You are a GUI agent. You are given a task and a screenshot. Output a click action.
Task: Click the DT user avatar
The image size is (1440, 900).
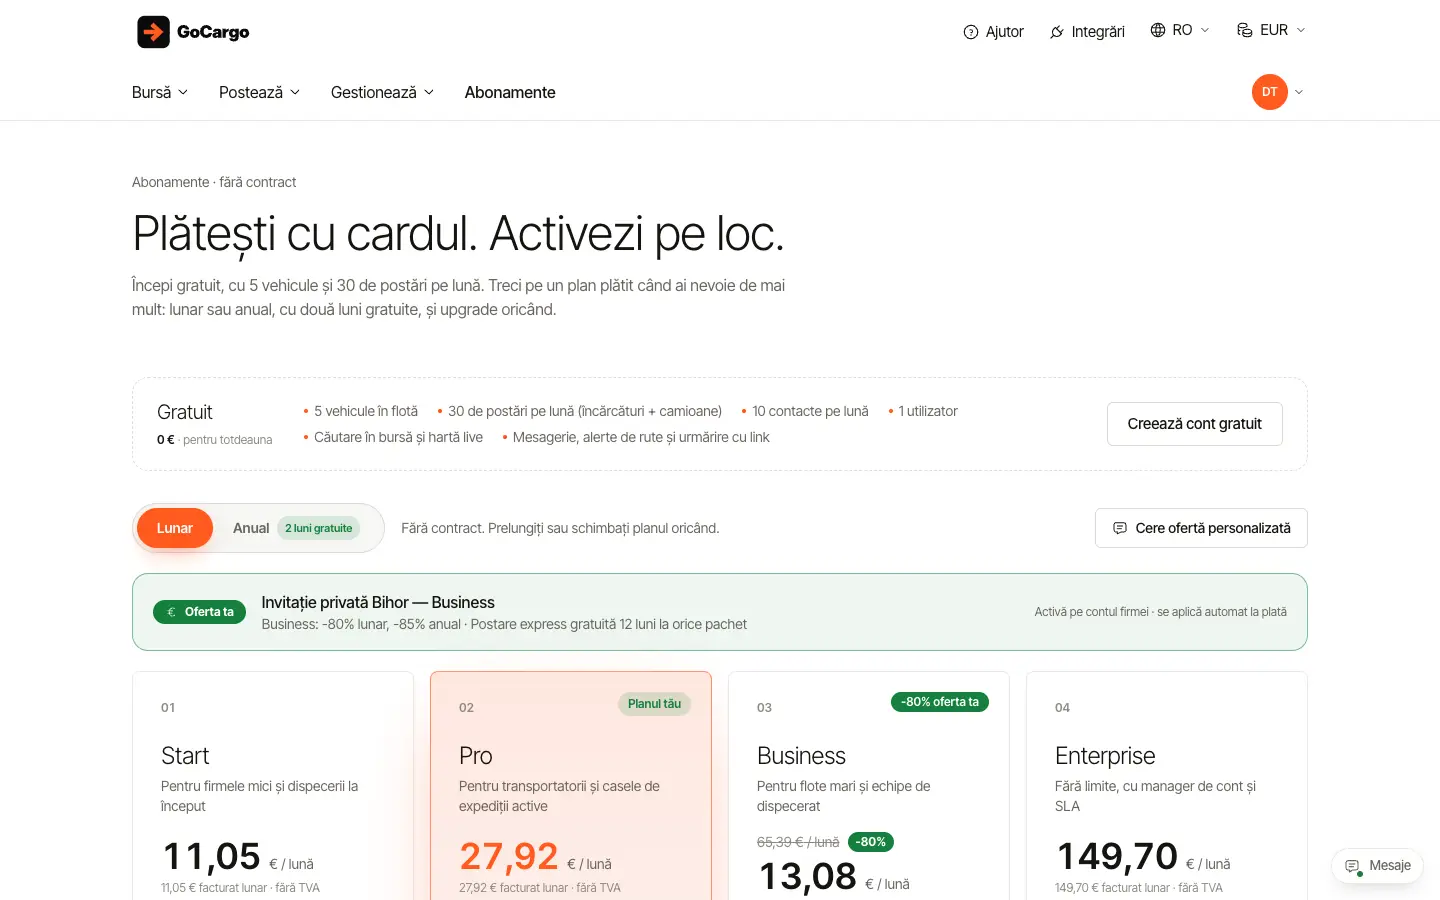click(1270, 92)
